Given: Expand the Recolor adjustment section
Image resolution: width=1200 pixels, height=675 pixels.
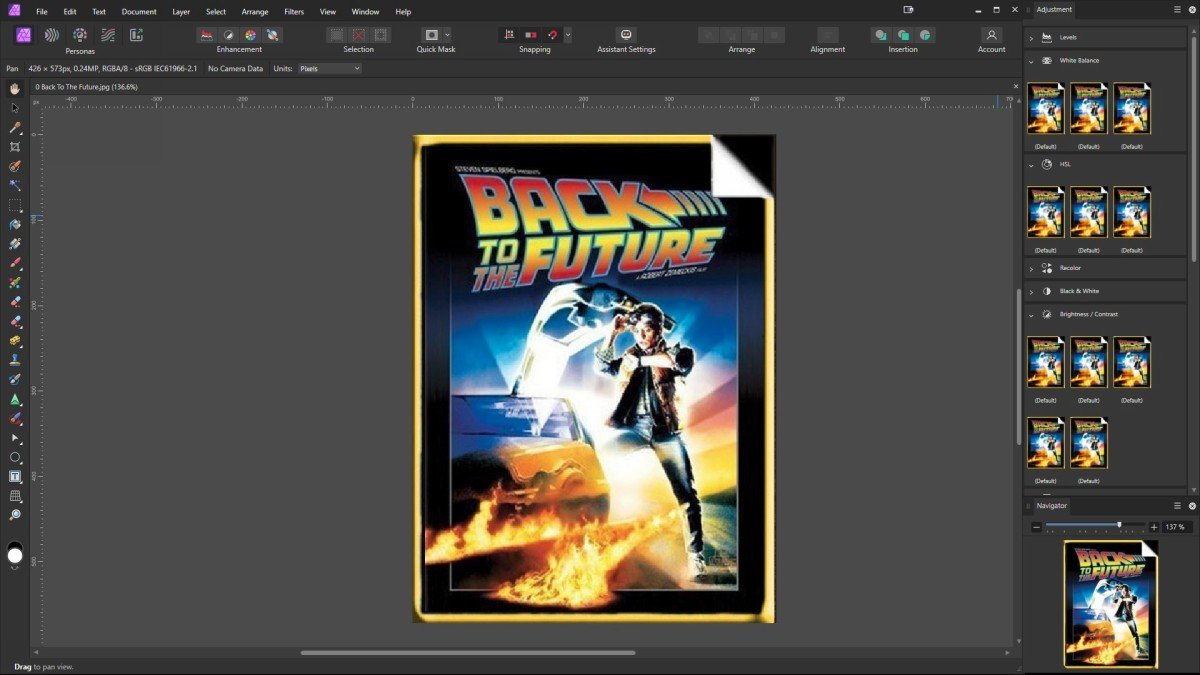Looking at the screenshot, I should pyautogui.click(x=1031, y=268).
